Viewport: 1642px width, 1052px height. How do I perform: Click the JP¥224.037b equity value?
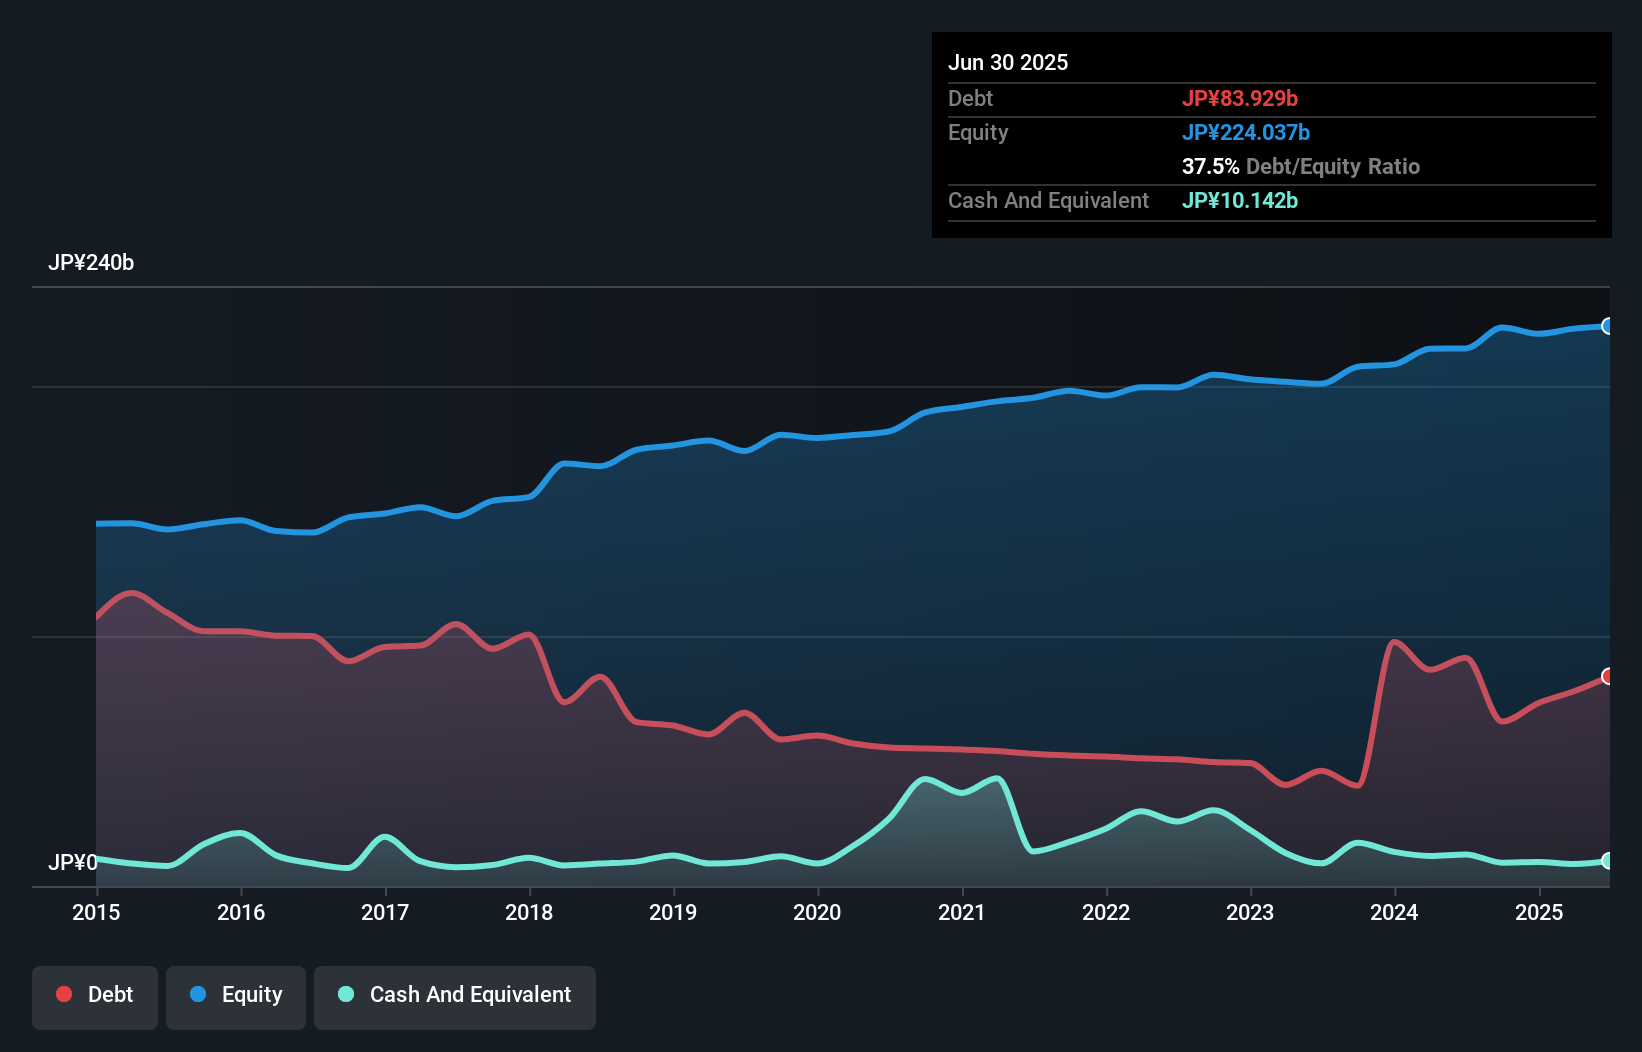1247,132
